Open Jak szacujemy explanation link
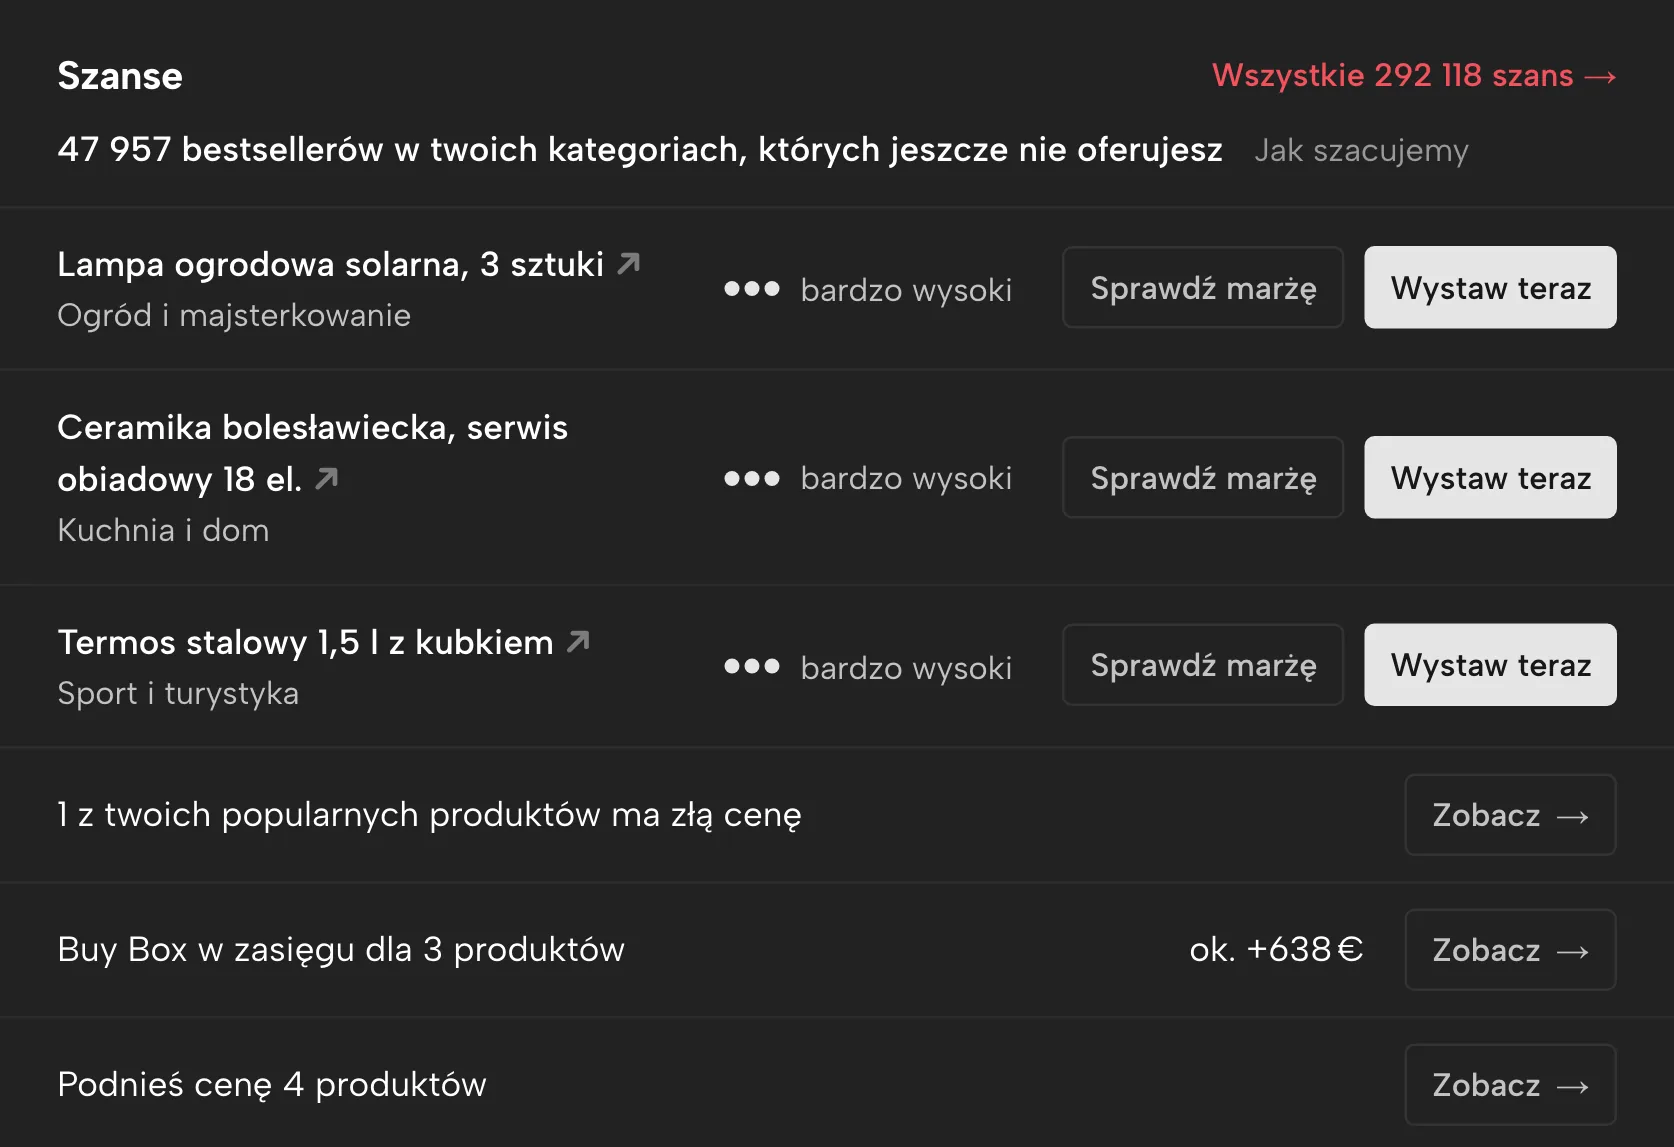Screen dimensions: 1674x1147 click(1361, 150)
